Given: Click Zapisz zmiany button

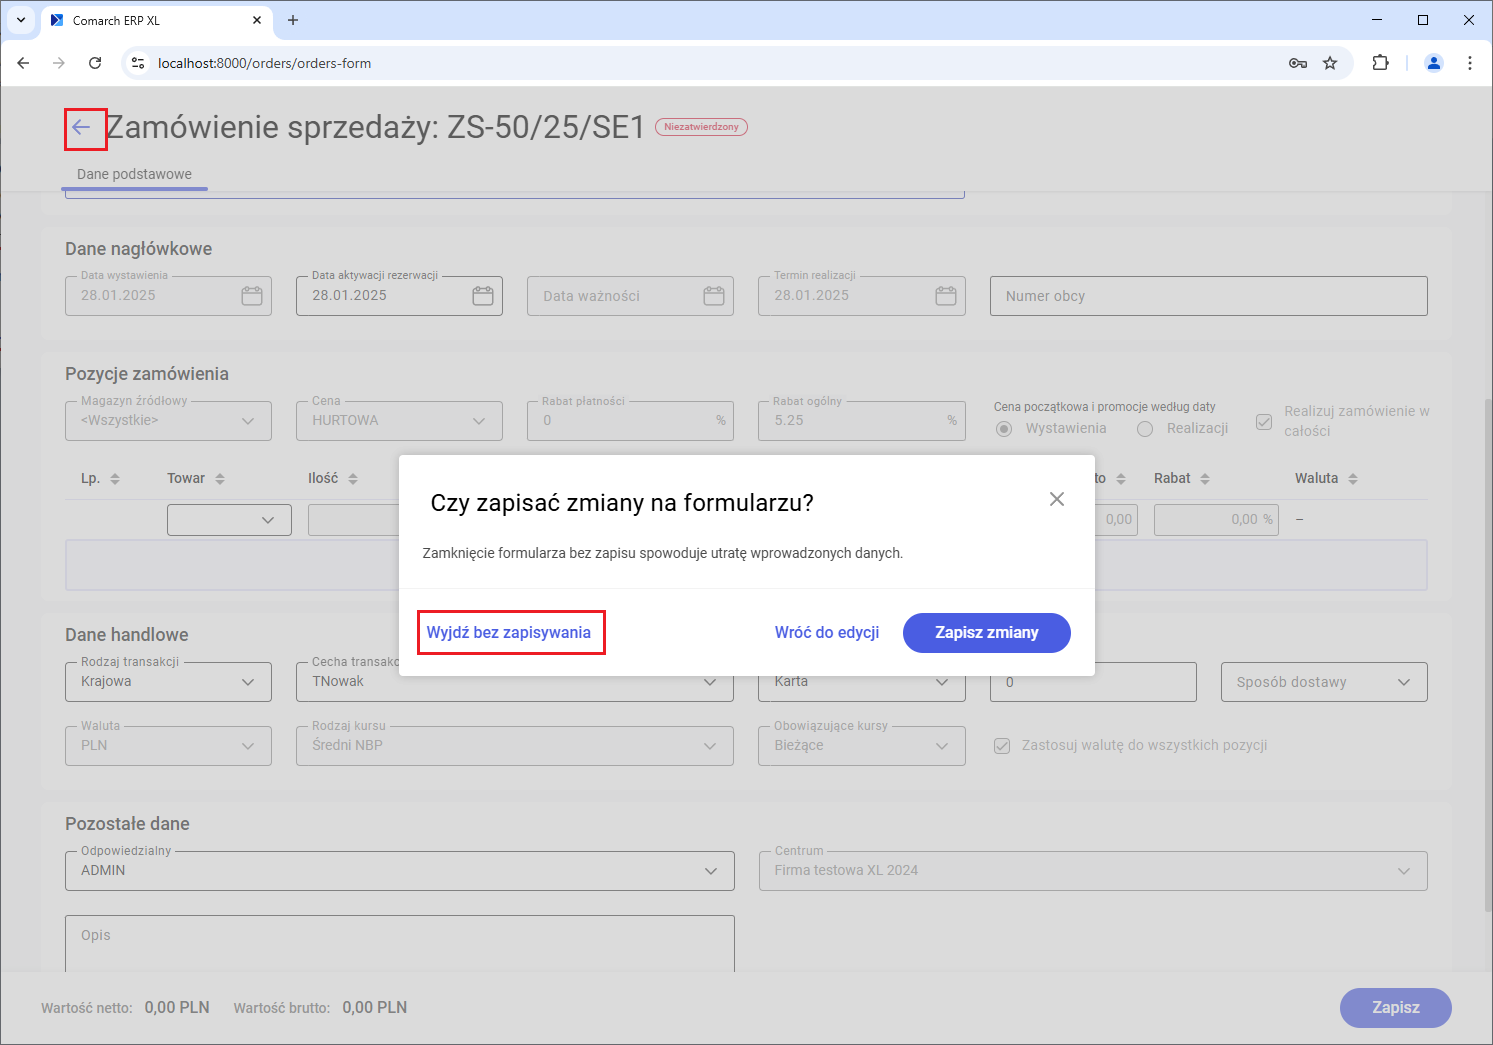Looking at the screenshot, I should point(987,633).
